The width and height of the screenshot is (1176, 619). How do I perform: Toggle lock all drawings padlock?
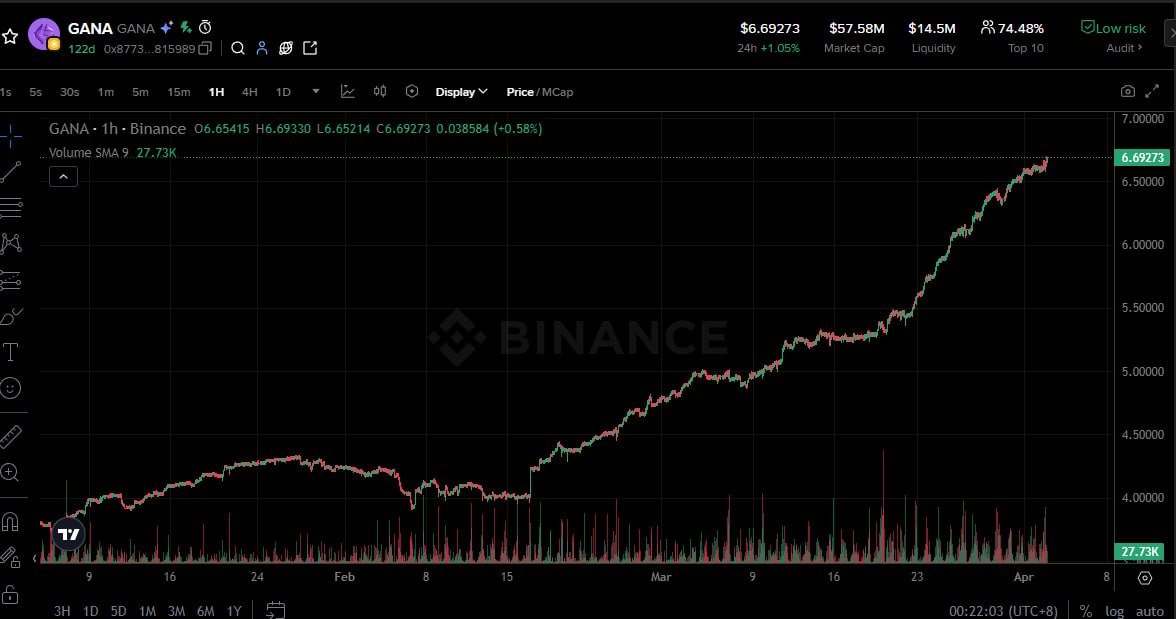[x=10, y=594]
